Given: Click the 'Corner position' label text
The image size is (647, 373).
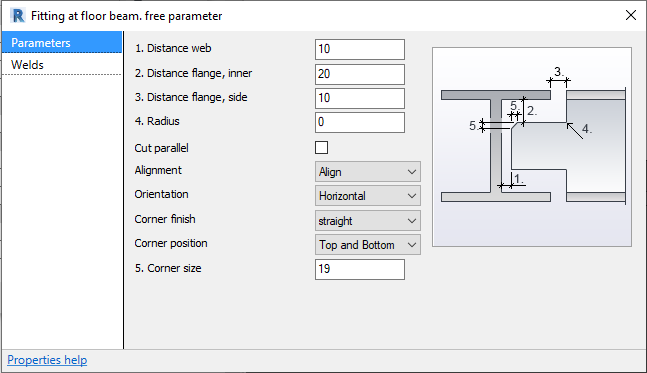Looking at the screenshot, I should click(171, 243).
